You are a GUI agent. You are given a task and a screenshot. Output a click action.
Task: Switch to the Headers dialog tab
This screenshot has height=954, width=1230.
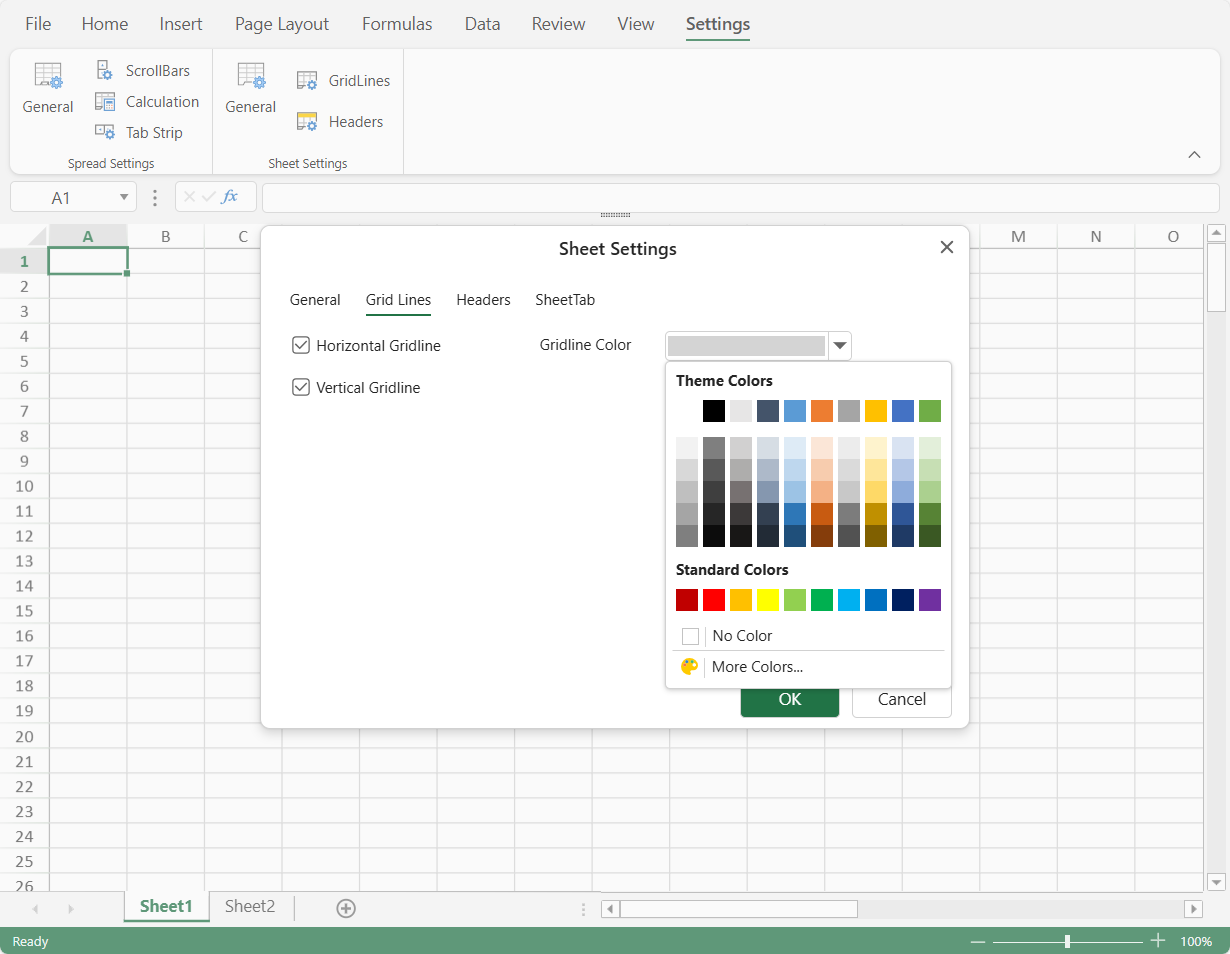tap(483, 300)
